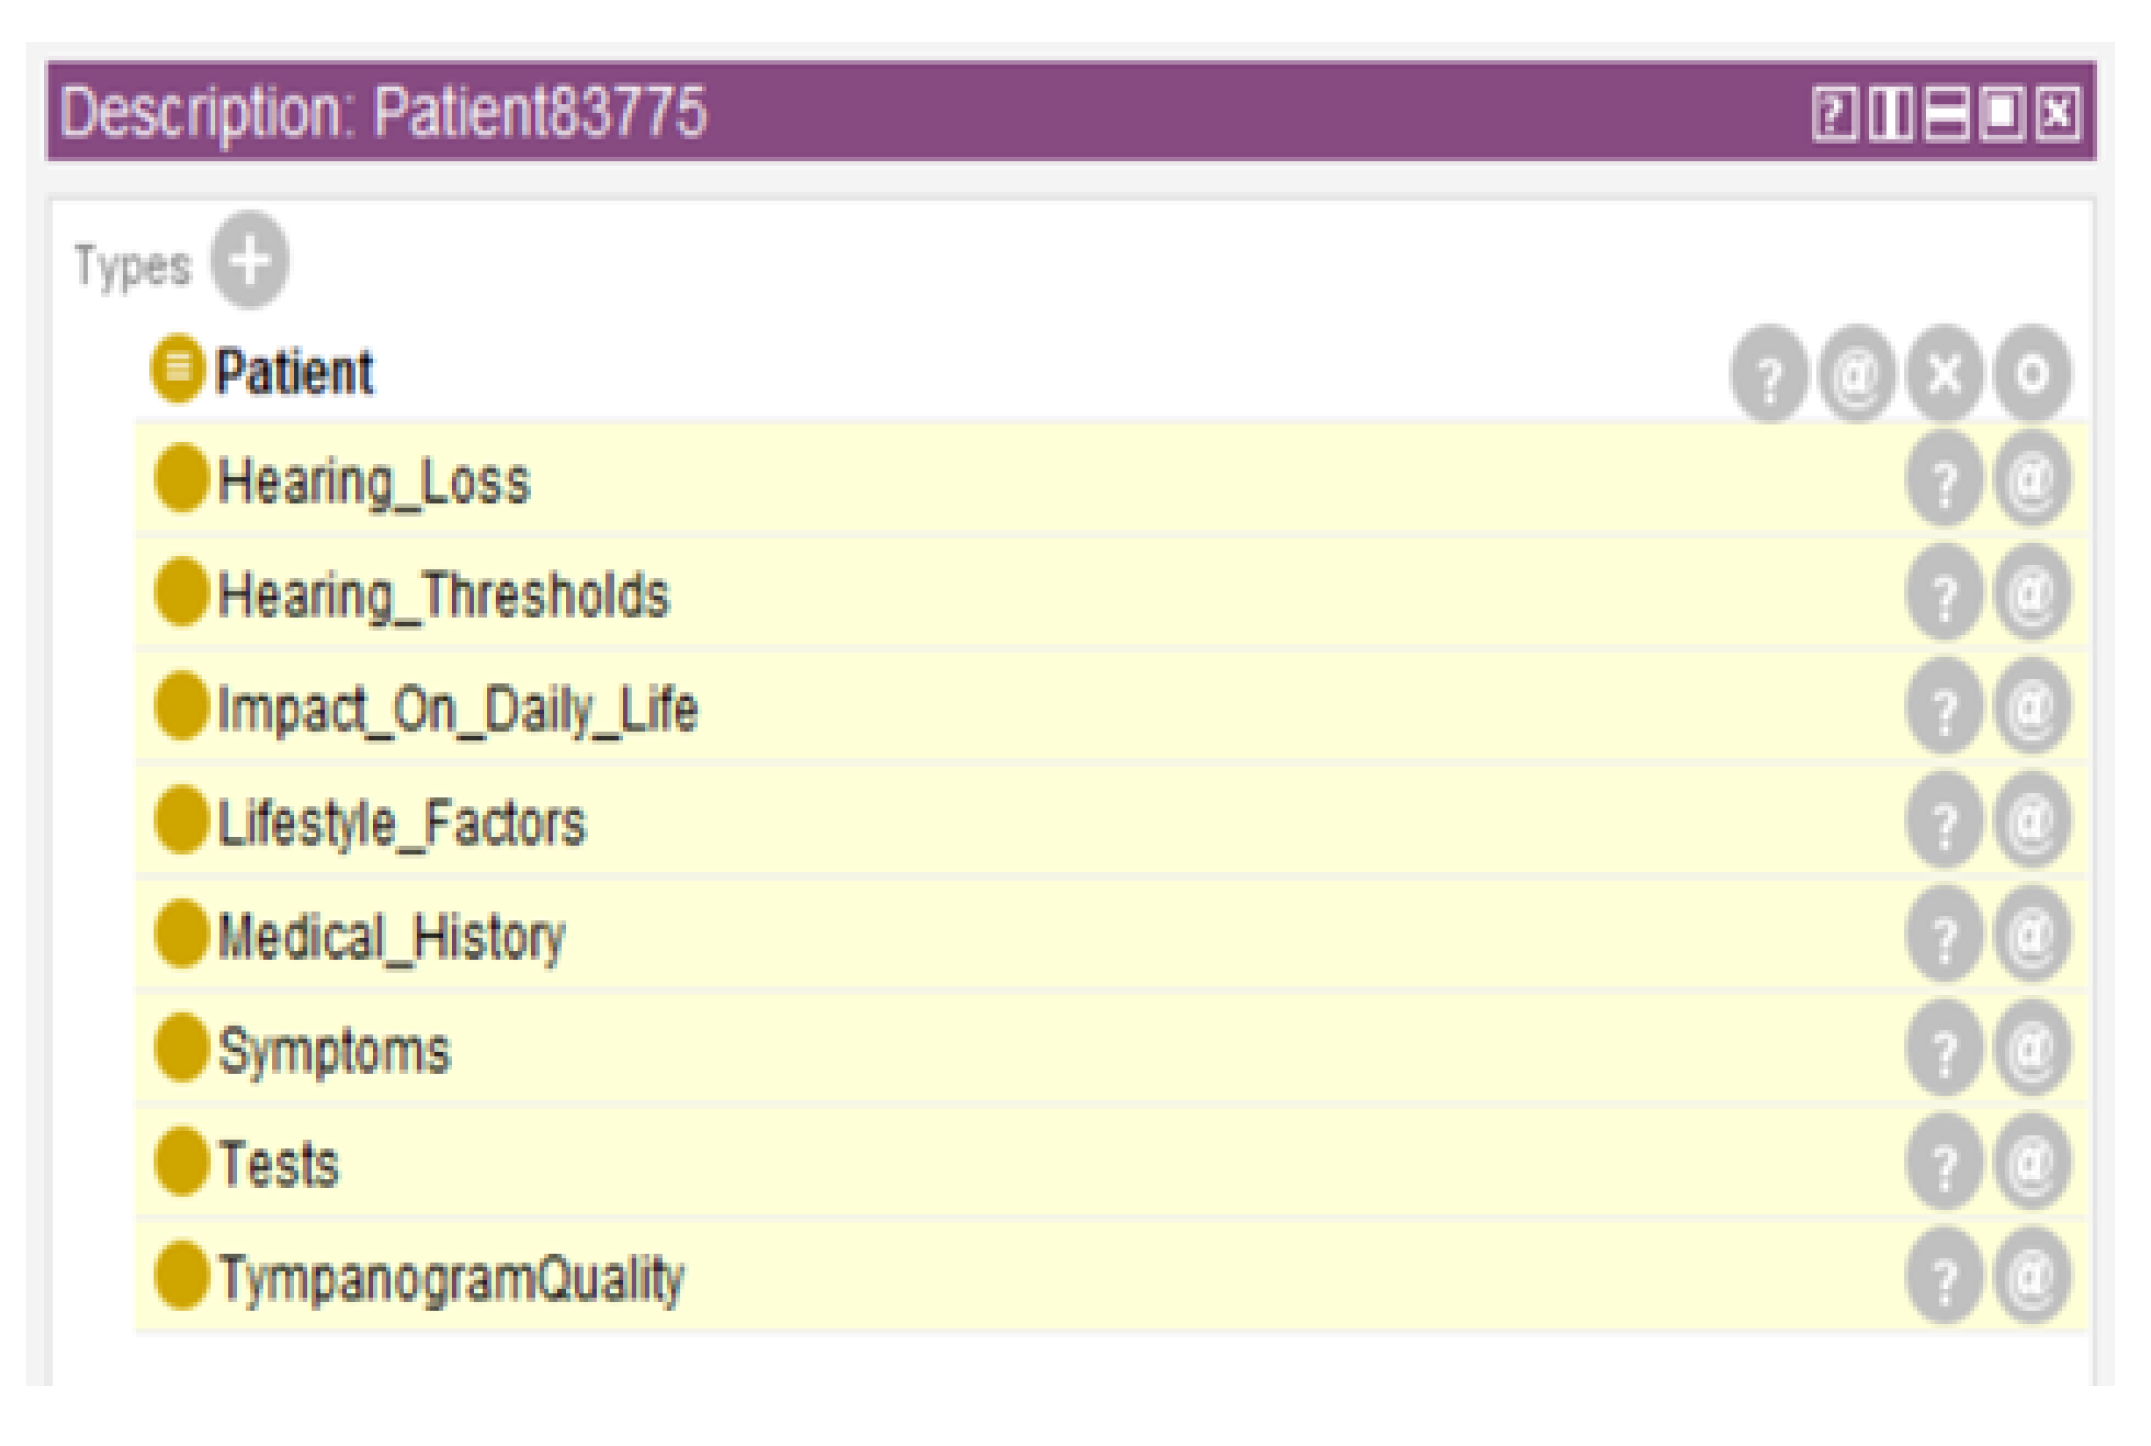Select the Patient class link
The width and height of the screenshot is (2151, 1446).
tap(294, 373)
